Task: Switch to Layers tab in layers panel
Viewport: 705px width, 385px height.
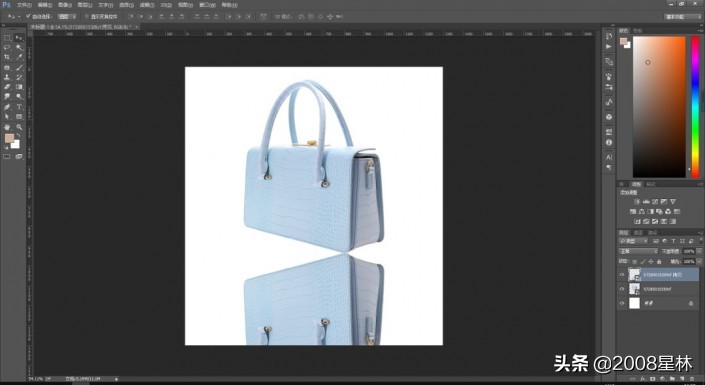Action: [624, 233]
